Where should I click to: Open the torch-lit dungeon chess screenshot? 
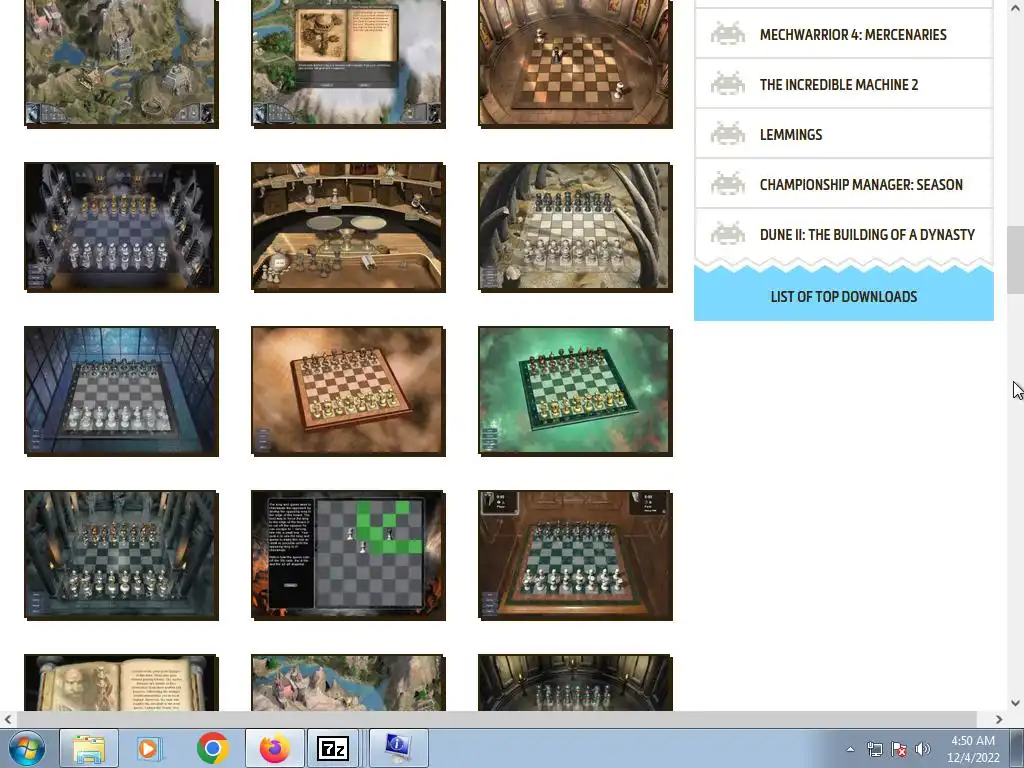(121, 554)
